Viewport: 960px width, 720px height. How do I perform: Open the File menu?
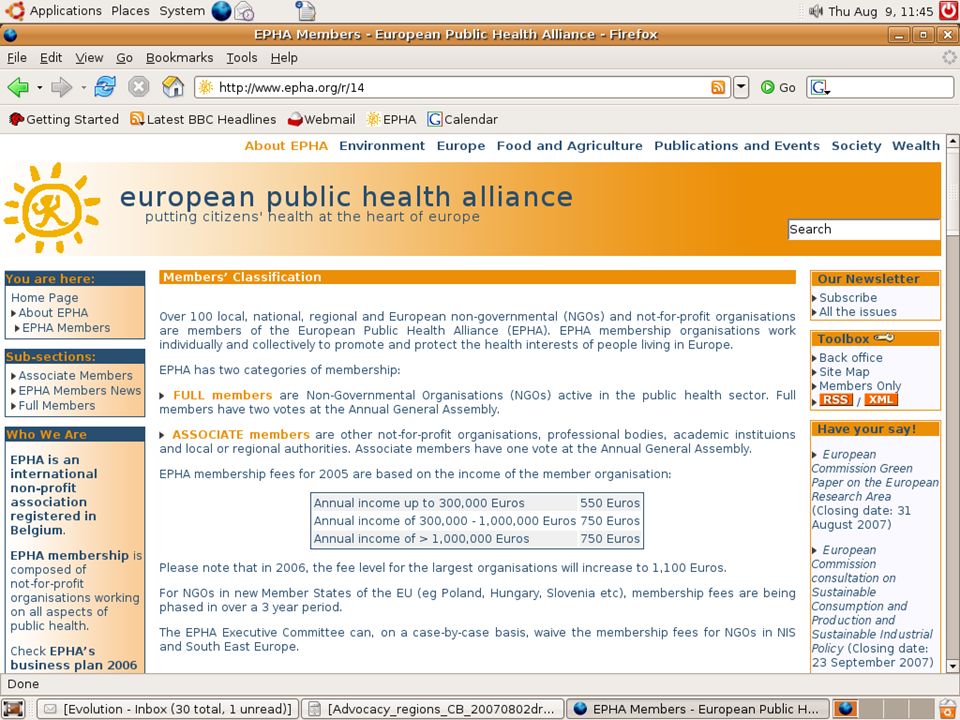coord(17,58)
